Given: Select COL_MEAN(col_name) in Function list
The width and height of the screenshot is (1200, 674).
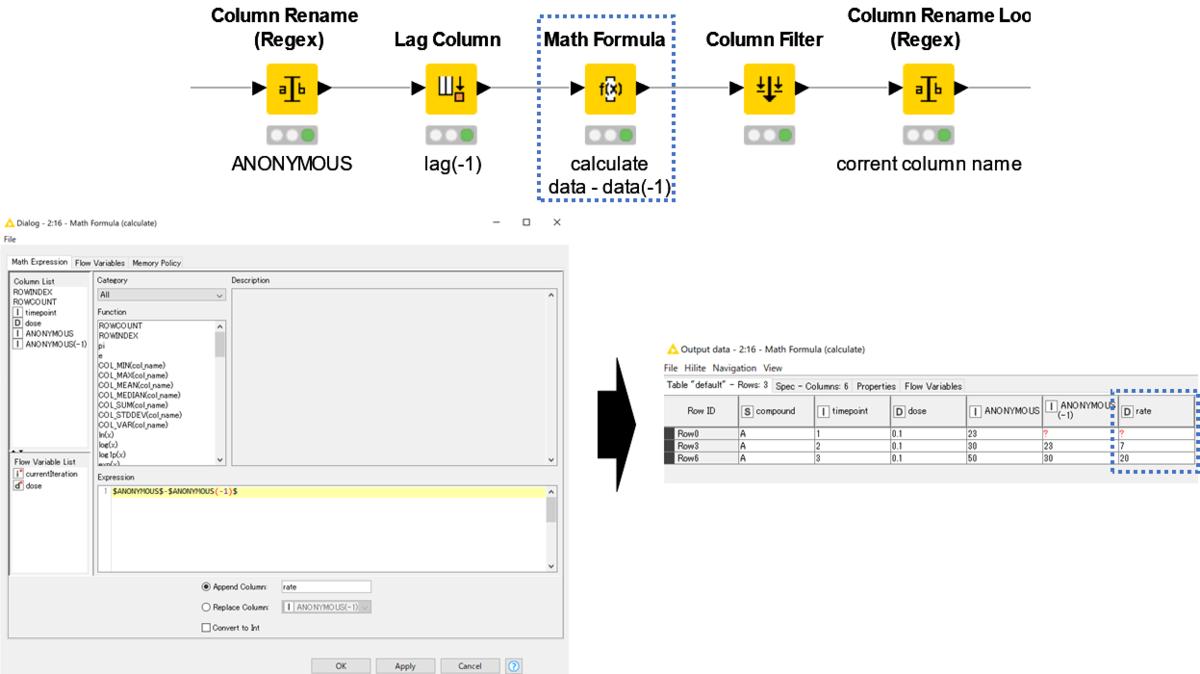Looking at the screenshot, I should 135,385.
